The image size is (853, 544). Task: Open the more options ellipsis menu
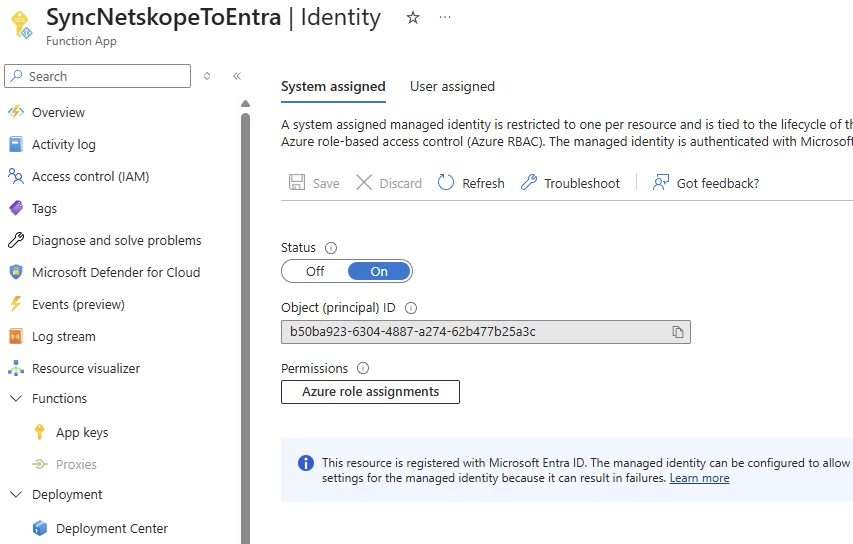tap(445, 18)
